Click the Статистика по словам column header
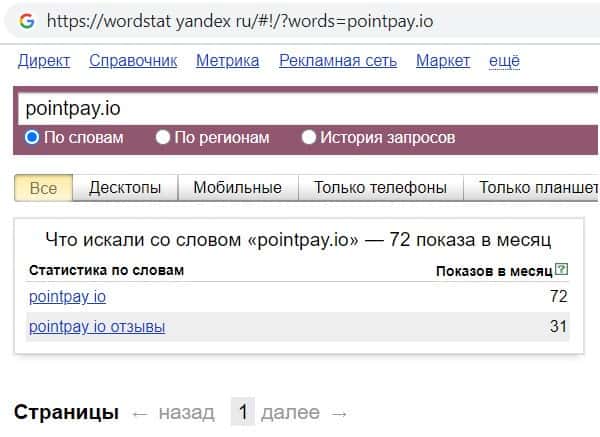600x437 pixels. point(106,271)
